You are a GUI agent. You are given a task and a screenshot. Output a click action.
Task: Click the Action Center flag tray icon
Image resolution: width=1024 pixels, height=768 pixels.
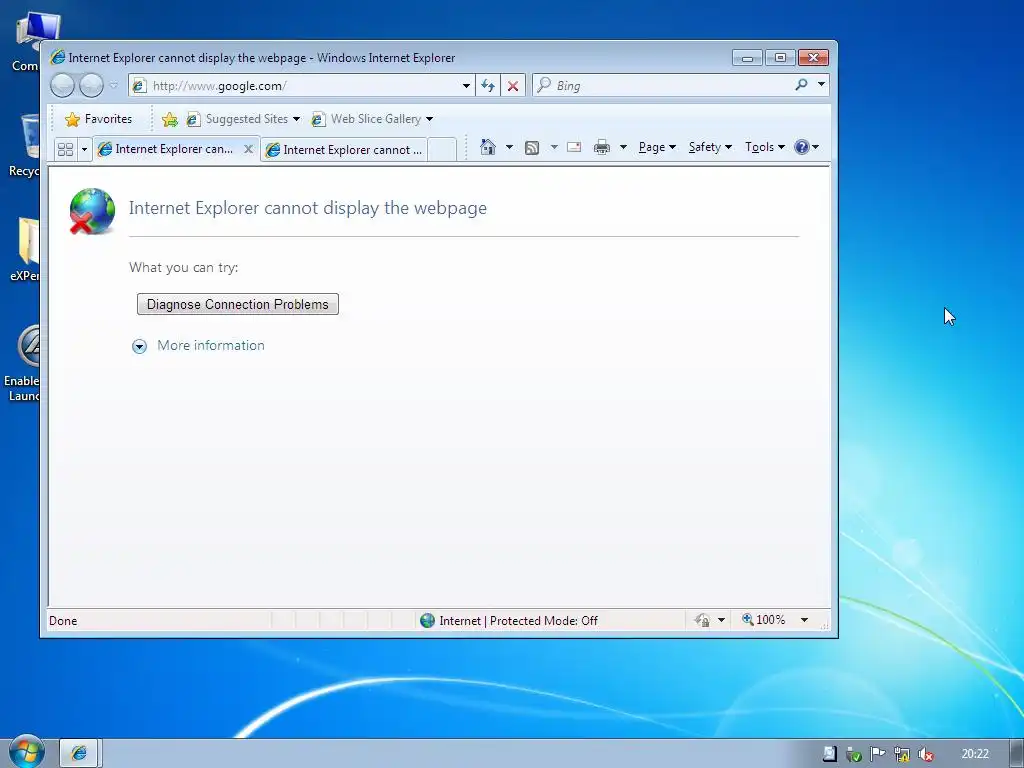point(877,754)
